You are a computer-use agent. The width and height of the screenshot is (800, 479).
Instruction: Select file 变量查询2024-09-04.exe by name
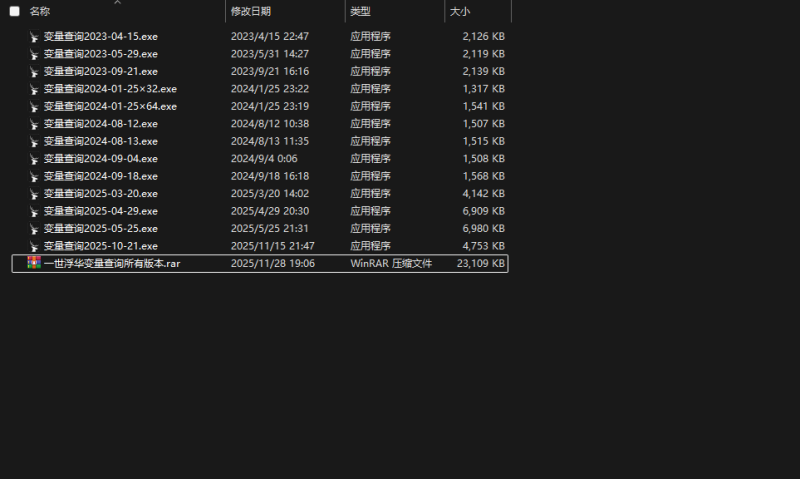click(100, 159)
